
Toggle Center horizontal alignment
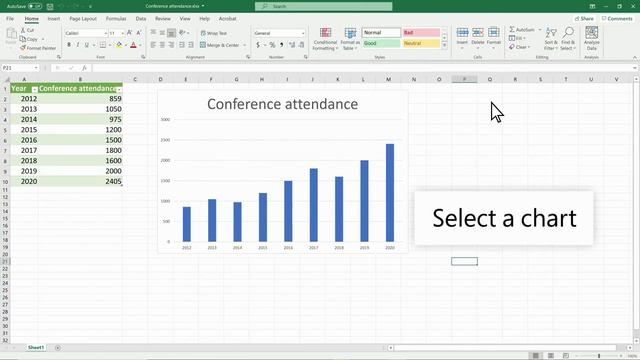click(x=162, y=45)
